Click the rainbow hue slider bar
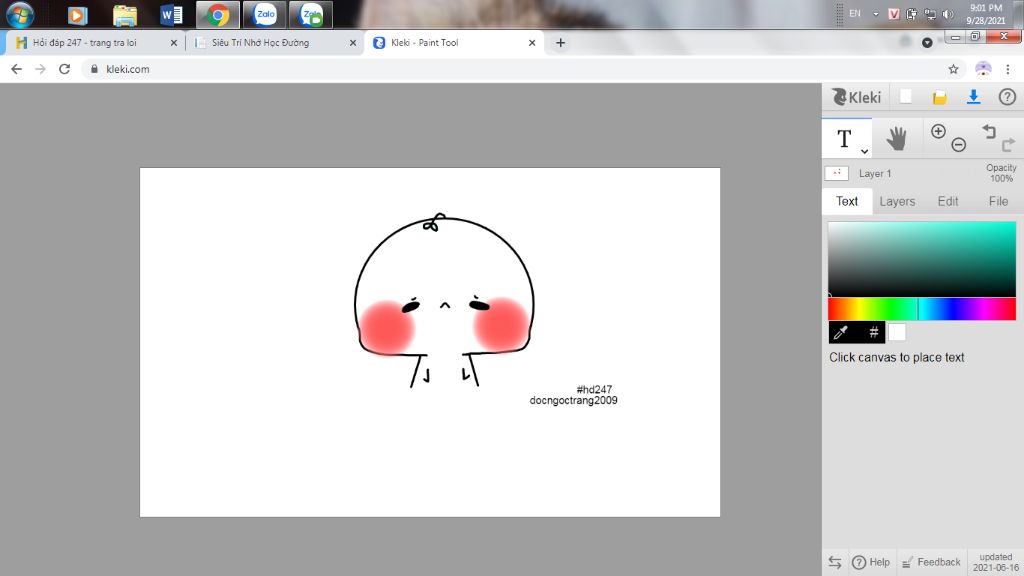This screenshot has height=576, width=1024. click(921, 309)
